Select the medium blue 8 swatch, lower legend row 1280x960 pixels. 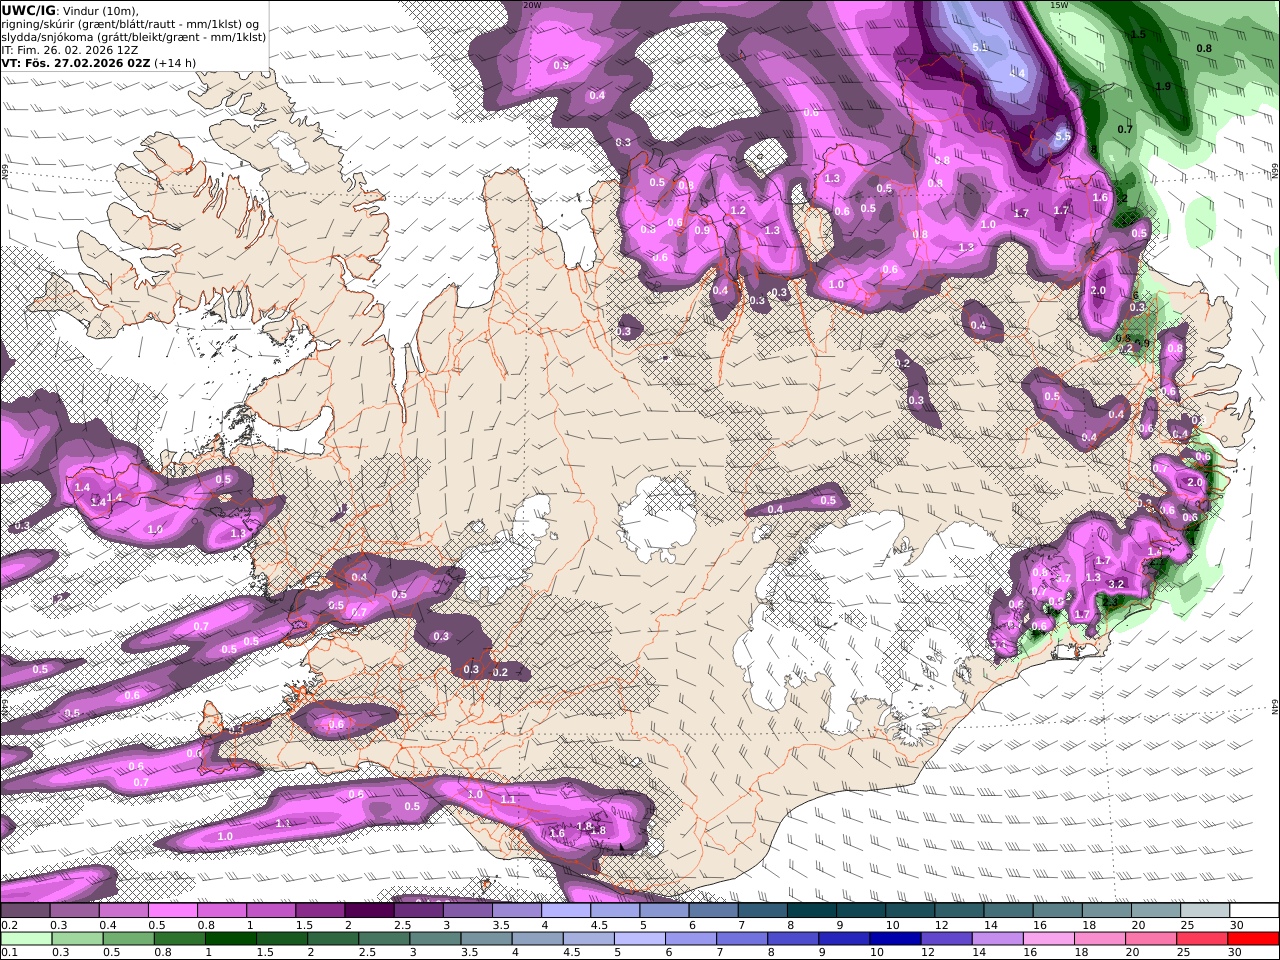coord(793,938)
